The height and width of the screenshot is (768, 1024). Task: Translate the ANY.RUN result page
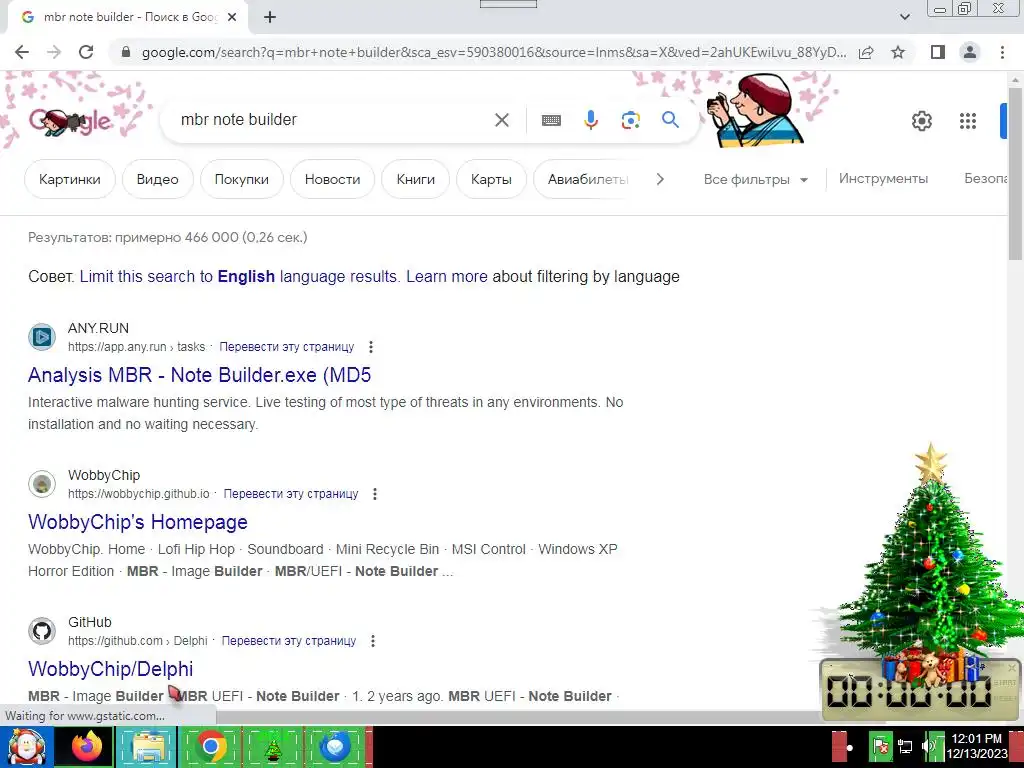pyautogui.click(x=287, y=347)
